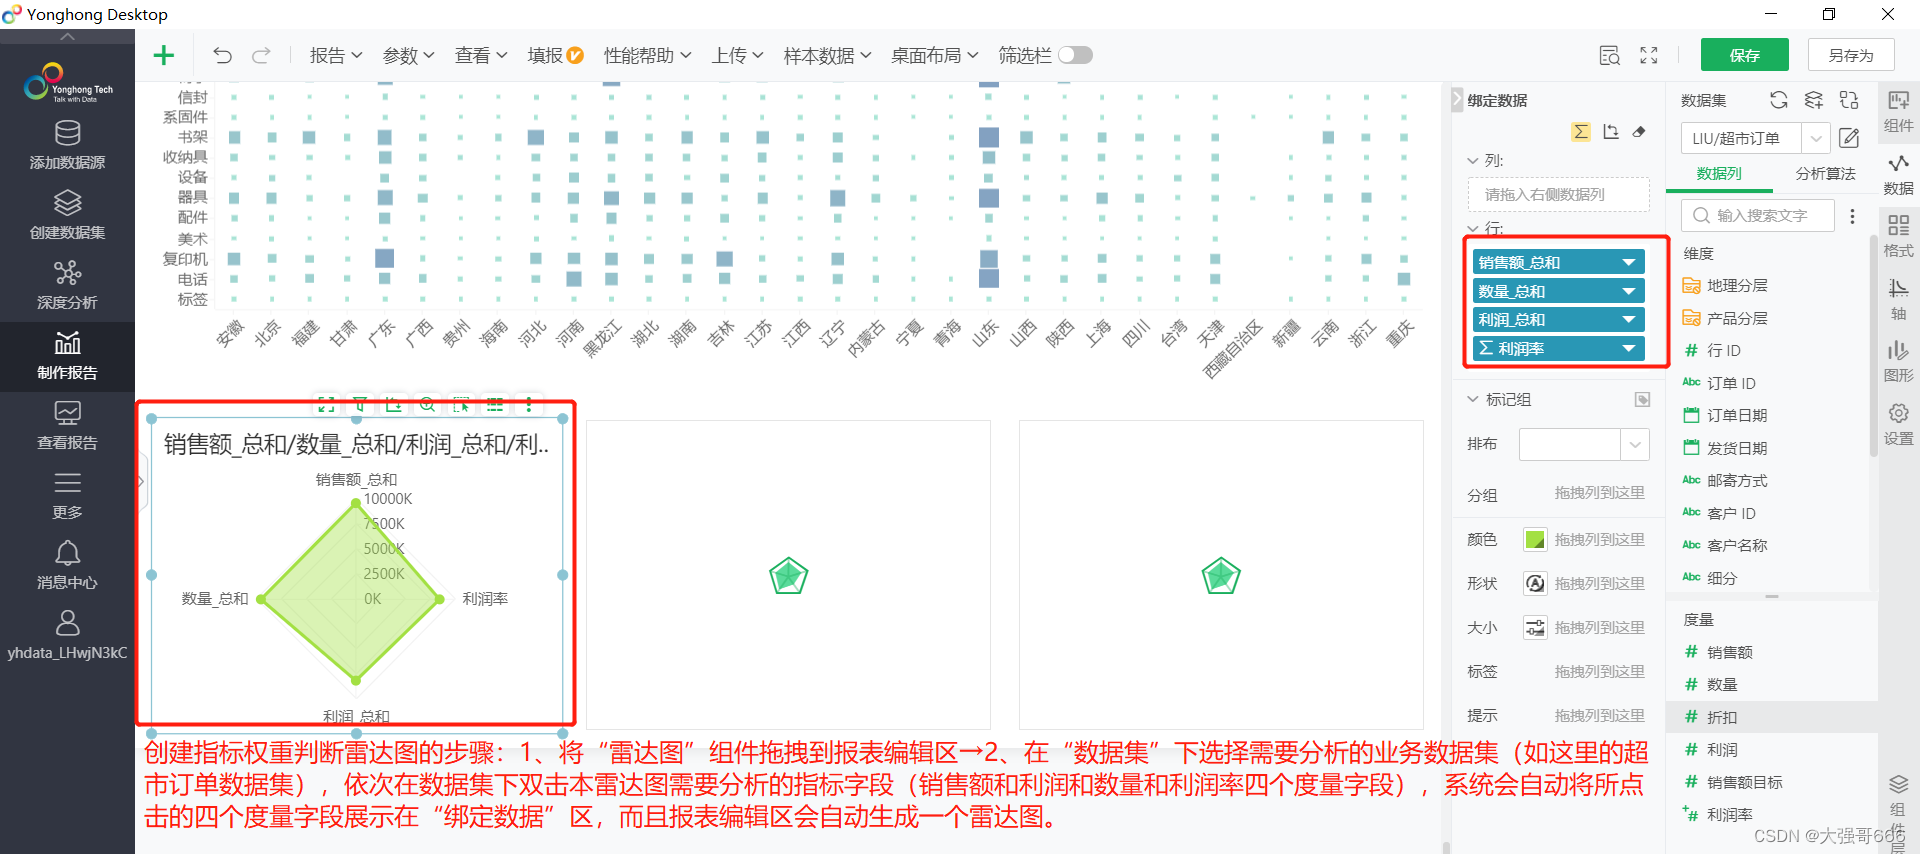Open the 轴 axis panel

[x=1898, y=299]
